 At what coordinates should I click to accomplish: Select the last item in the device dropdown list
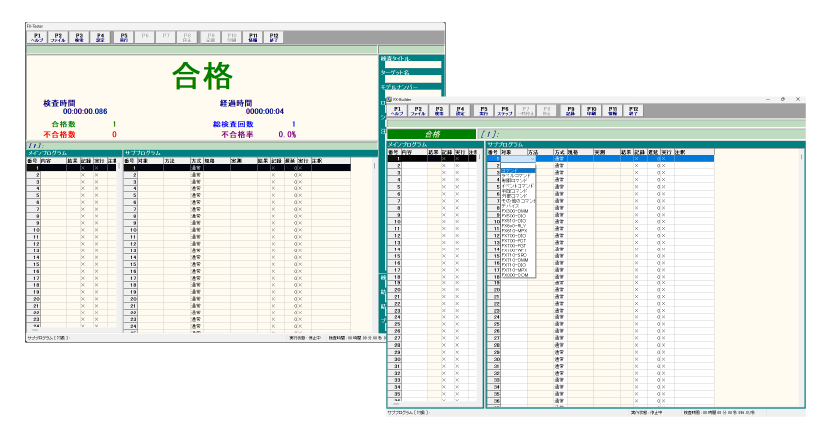512,274
